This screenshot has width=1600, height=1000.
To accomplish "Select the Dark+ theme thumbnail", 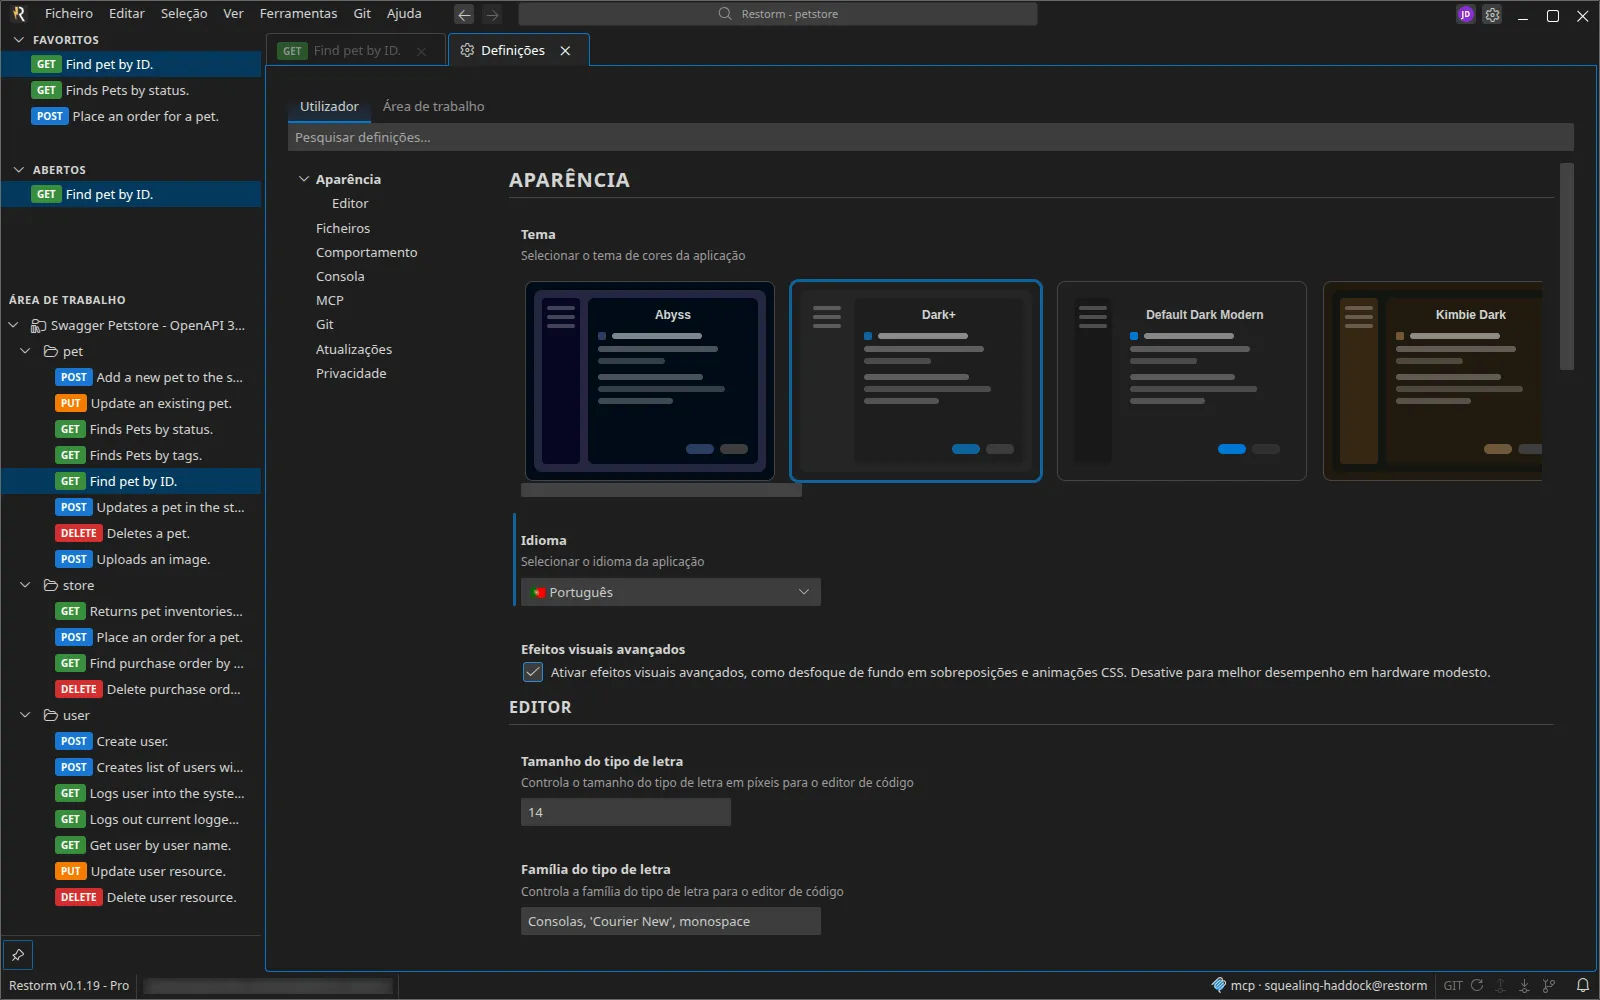I will tap(916, 381).
